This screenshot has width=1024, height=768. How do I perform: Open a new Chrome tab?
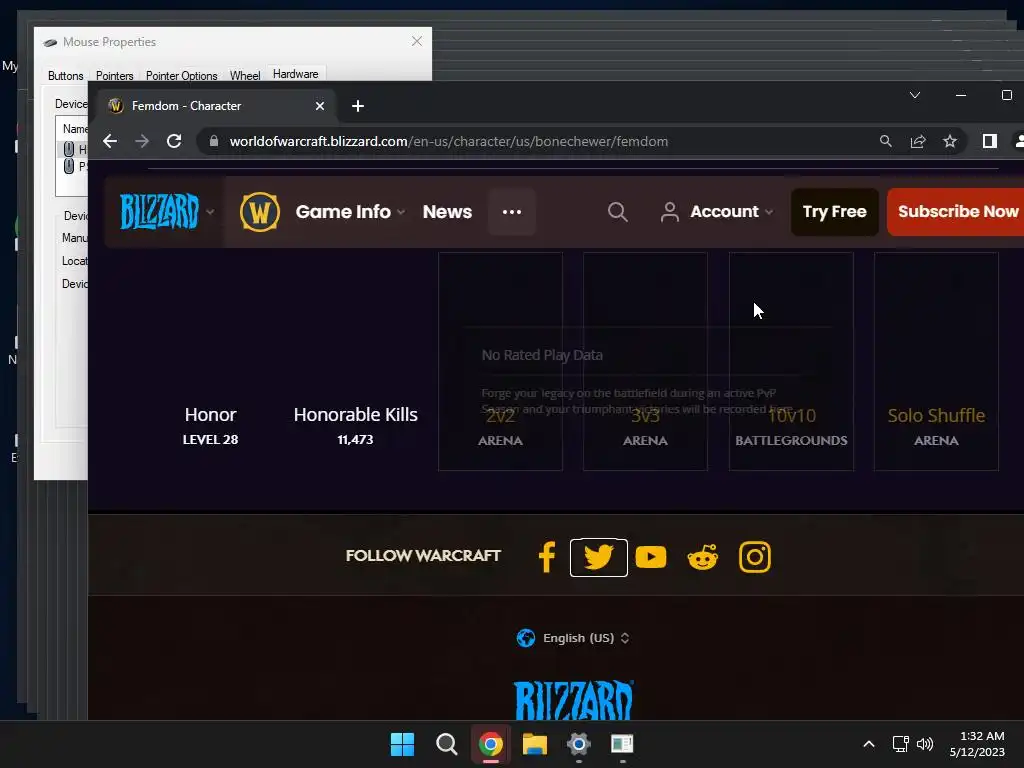(x=358, y=106)
